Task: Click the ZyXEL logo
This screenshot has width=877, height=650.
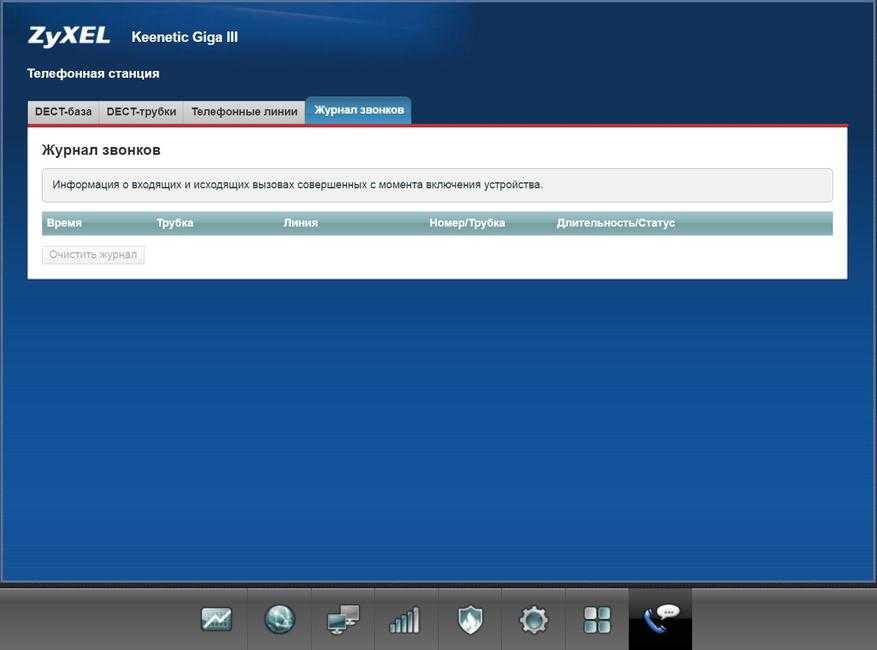Action: coord(68,37)
